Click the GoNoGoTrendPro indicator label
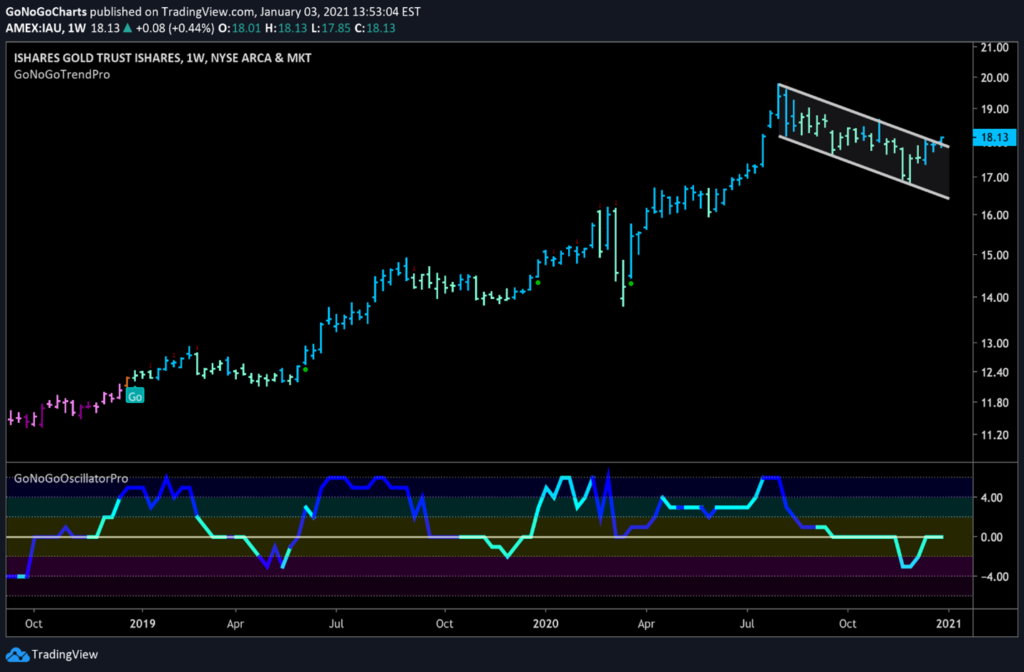The image size is (1024, 672). pyautogui.click(x=62, y=74)
